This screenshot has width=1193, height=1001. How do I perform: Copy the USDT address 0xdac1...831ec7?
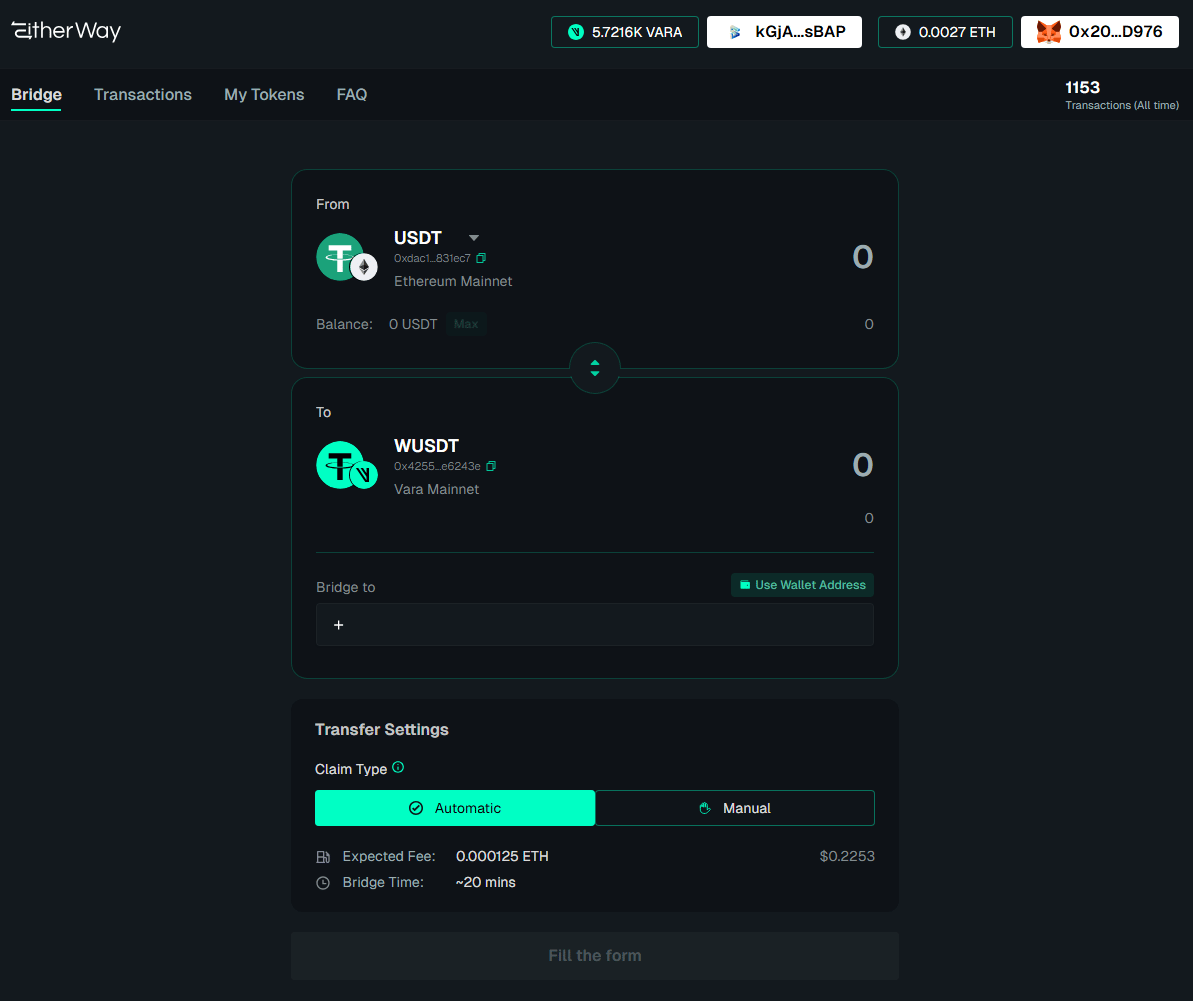pos(481,259)
